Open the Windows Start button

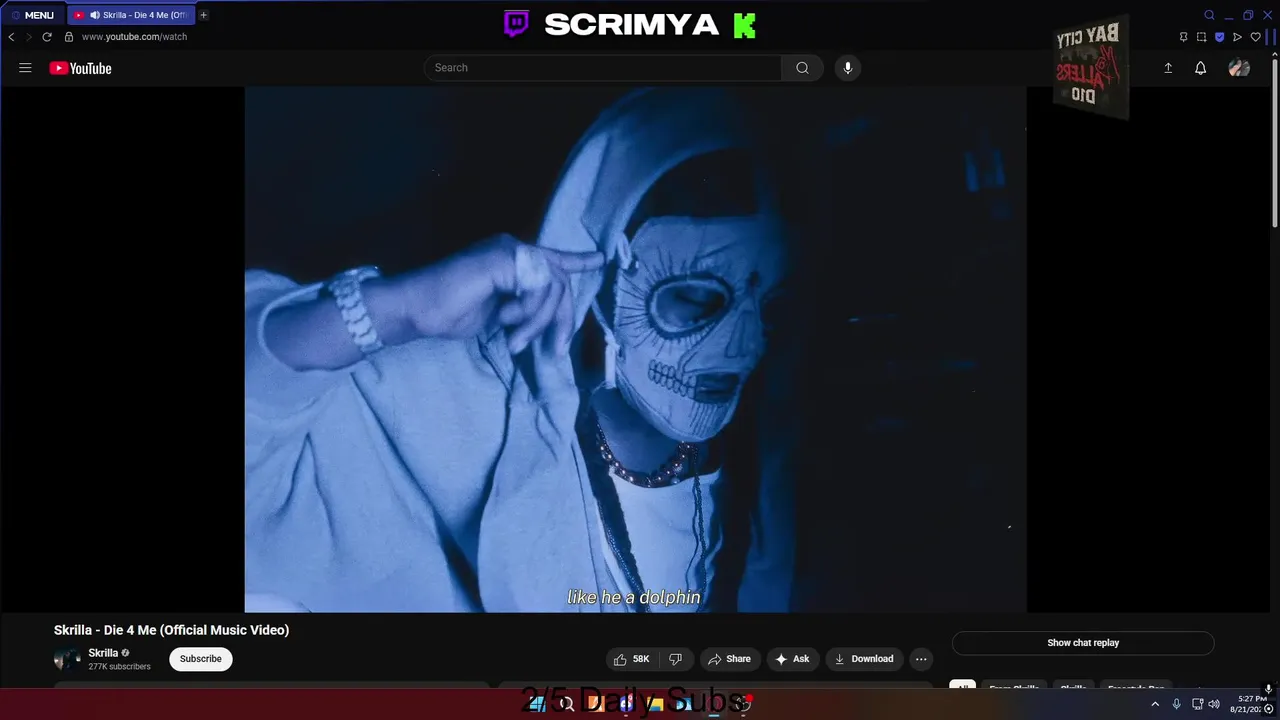(538, 704)
